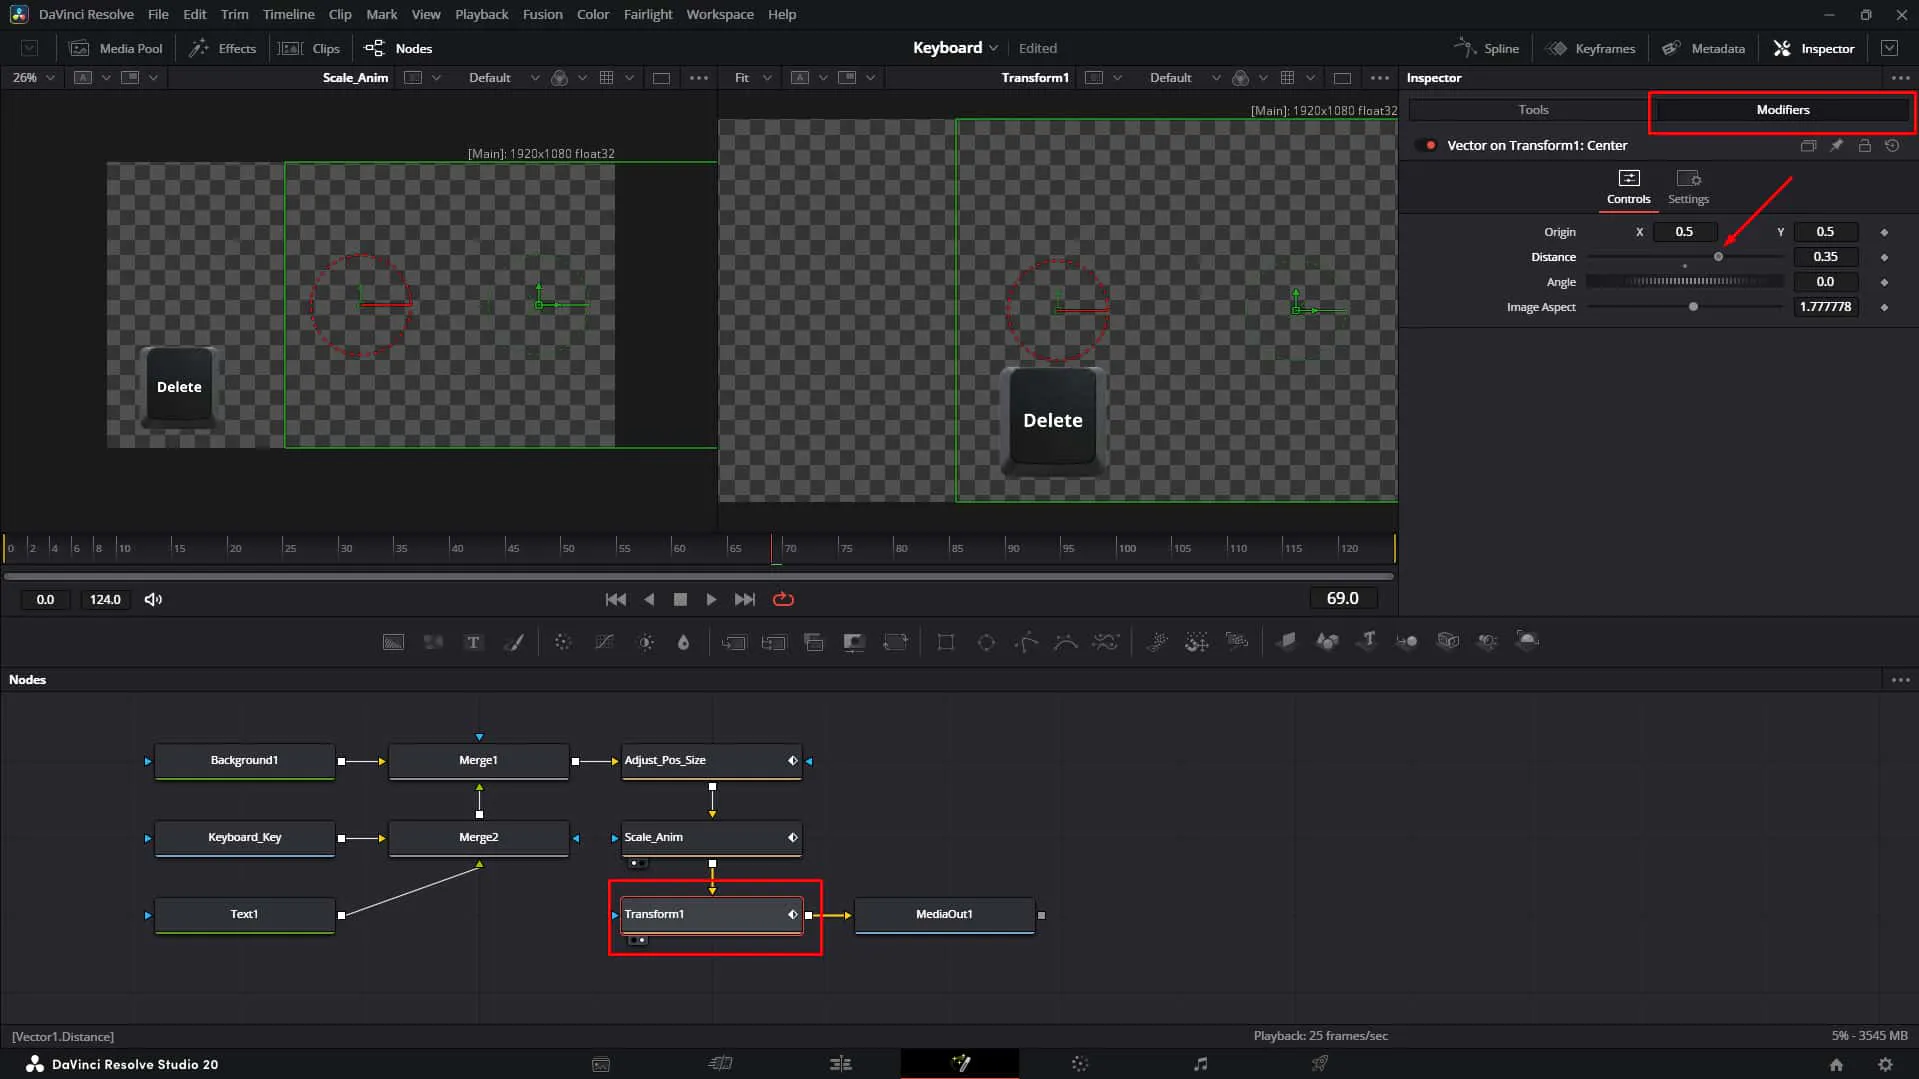Toggle the Keyframes editor panel
This screenshot has height=1079, width=1919.
pyautogui.click(x=1590, y=48)
